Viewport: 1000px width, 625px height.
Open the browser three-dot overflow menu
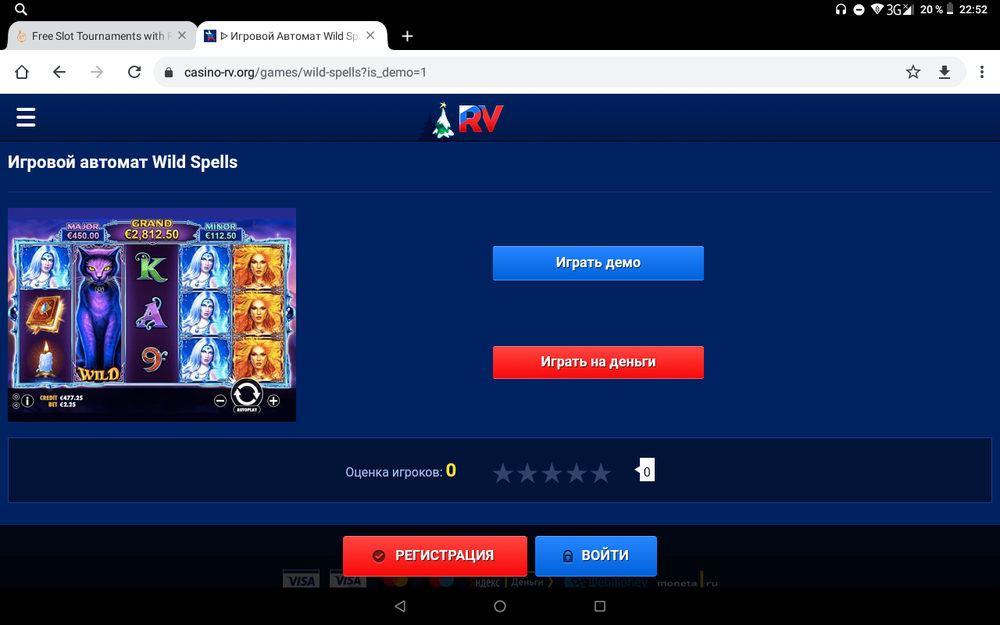tap(982, 72)
